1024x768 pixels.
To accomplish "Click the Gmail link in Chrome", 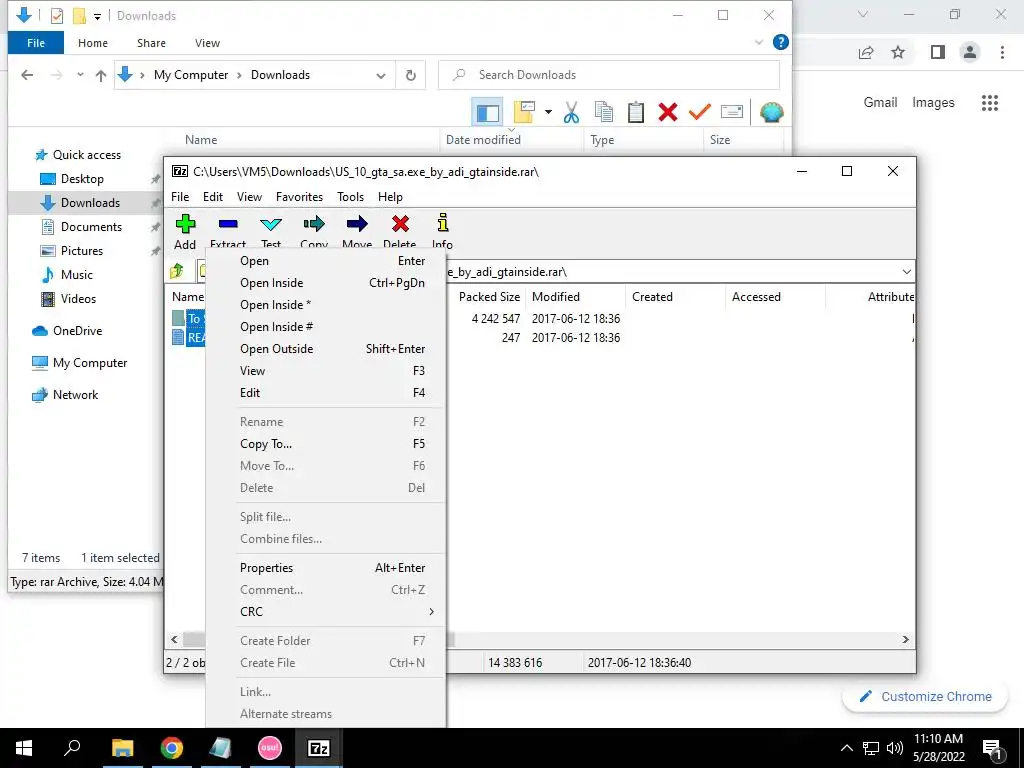I will tap(880, 103).
